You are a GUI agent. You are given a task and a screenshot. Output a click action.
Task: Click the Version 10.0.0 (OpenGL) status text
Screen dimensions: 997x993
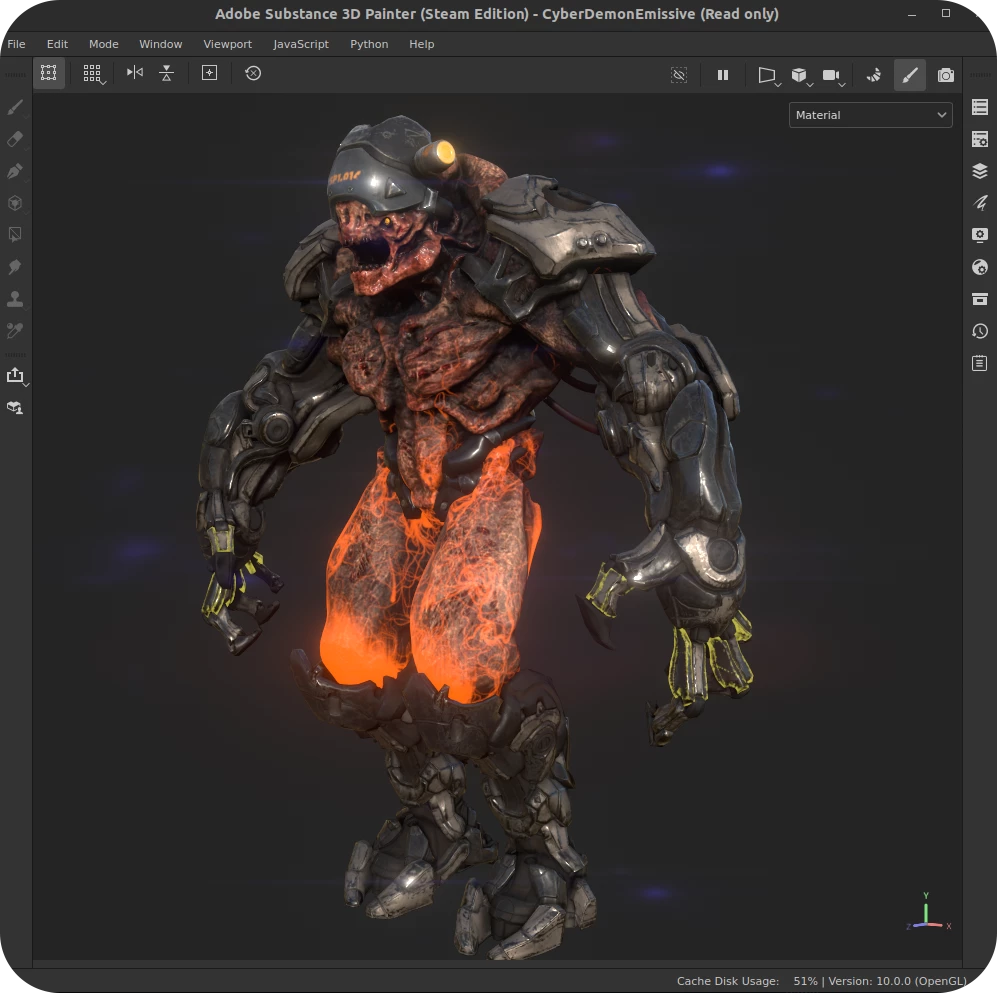pos(897,981)
